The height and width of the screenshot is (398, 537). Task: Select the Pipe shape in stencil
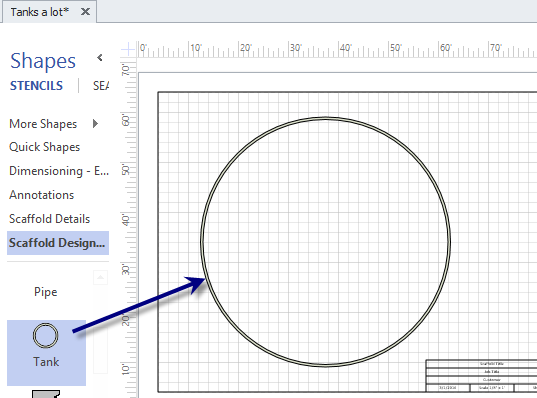click(x=46, y=292)
